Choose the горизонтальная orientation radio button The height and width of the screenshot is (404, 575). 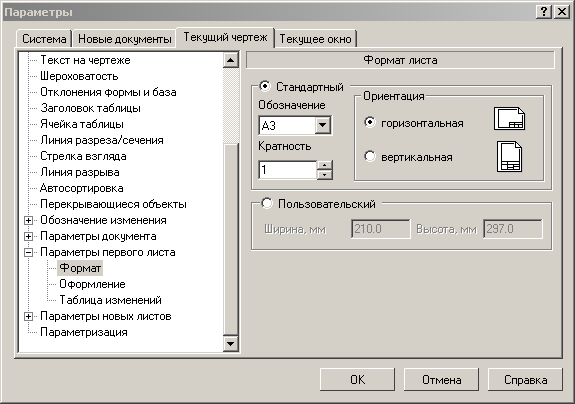[x=370, y=122]
